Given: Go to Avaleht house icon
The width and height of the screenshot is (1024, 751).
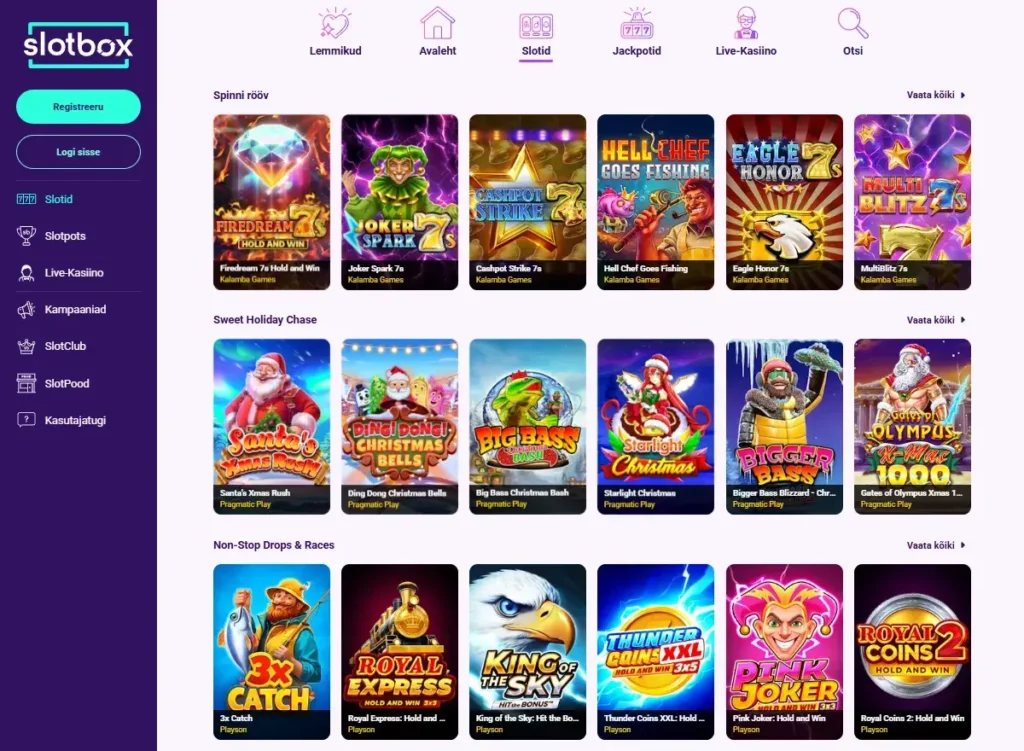Looking at the screenshot, I should 437,24.
